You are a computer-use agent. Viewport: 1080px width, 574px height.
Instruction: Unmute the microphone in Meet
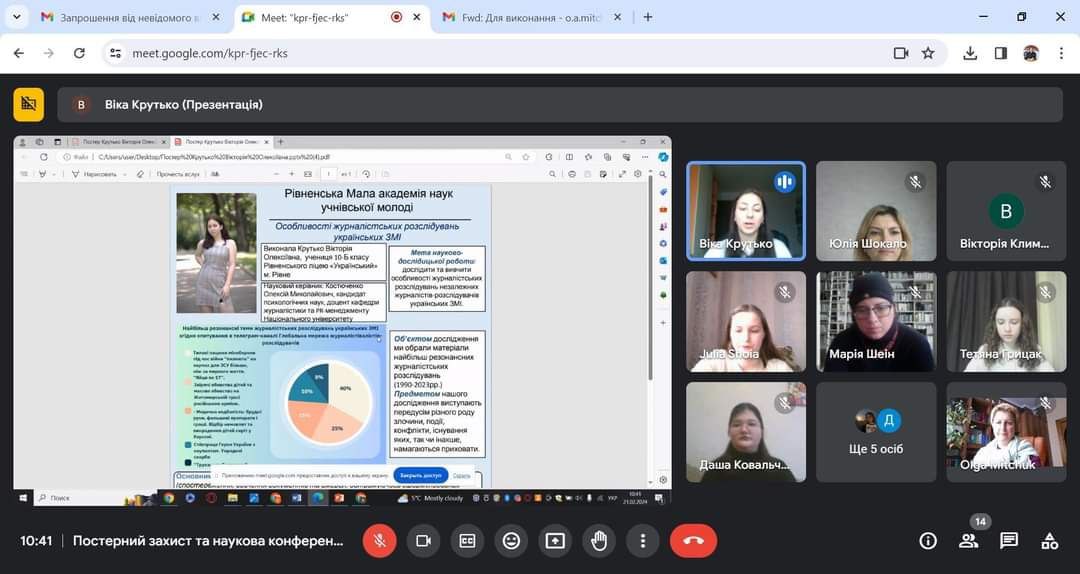click(x=380, y=541)
